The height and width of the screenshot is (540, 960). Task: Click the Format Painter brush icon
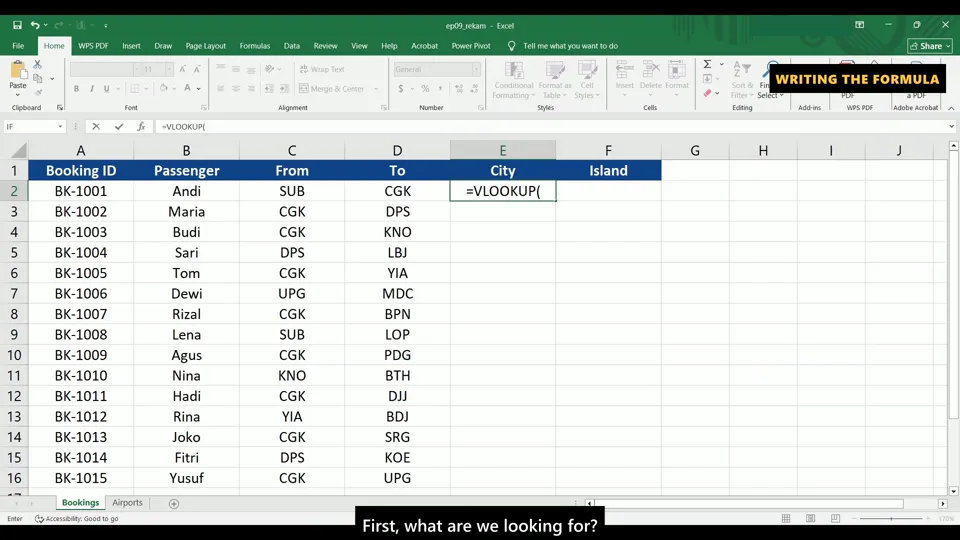[38, 92]
